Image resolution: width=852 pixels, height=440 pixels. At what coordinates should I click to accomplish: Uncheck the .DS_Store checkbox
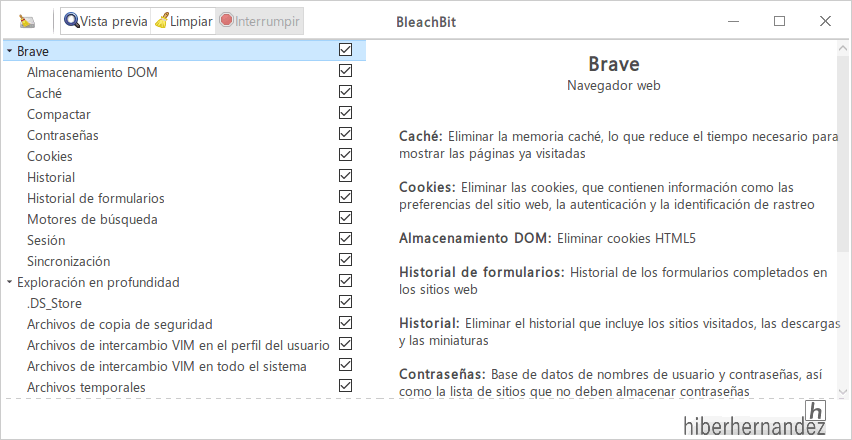coord(345,301)
